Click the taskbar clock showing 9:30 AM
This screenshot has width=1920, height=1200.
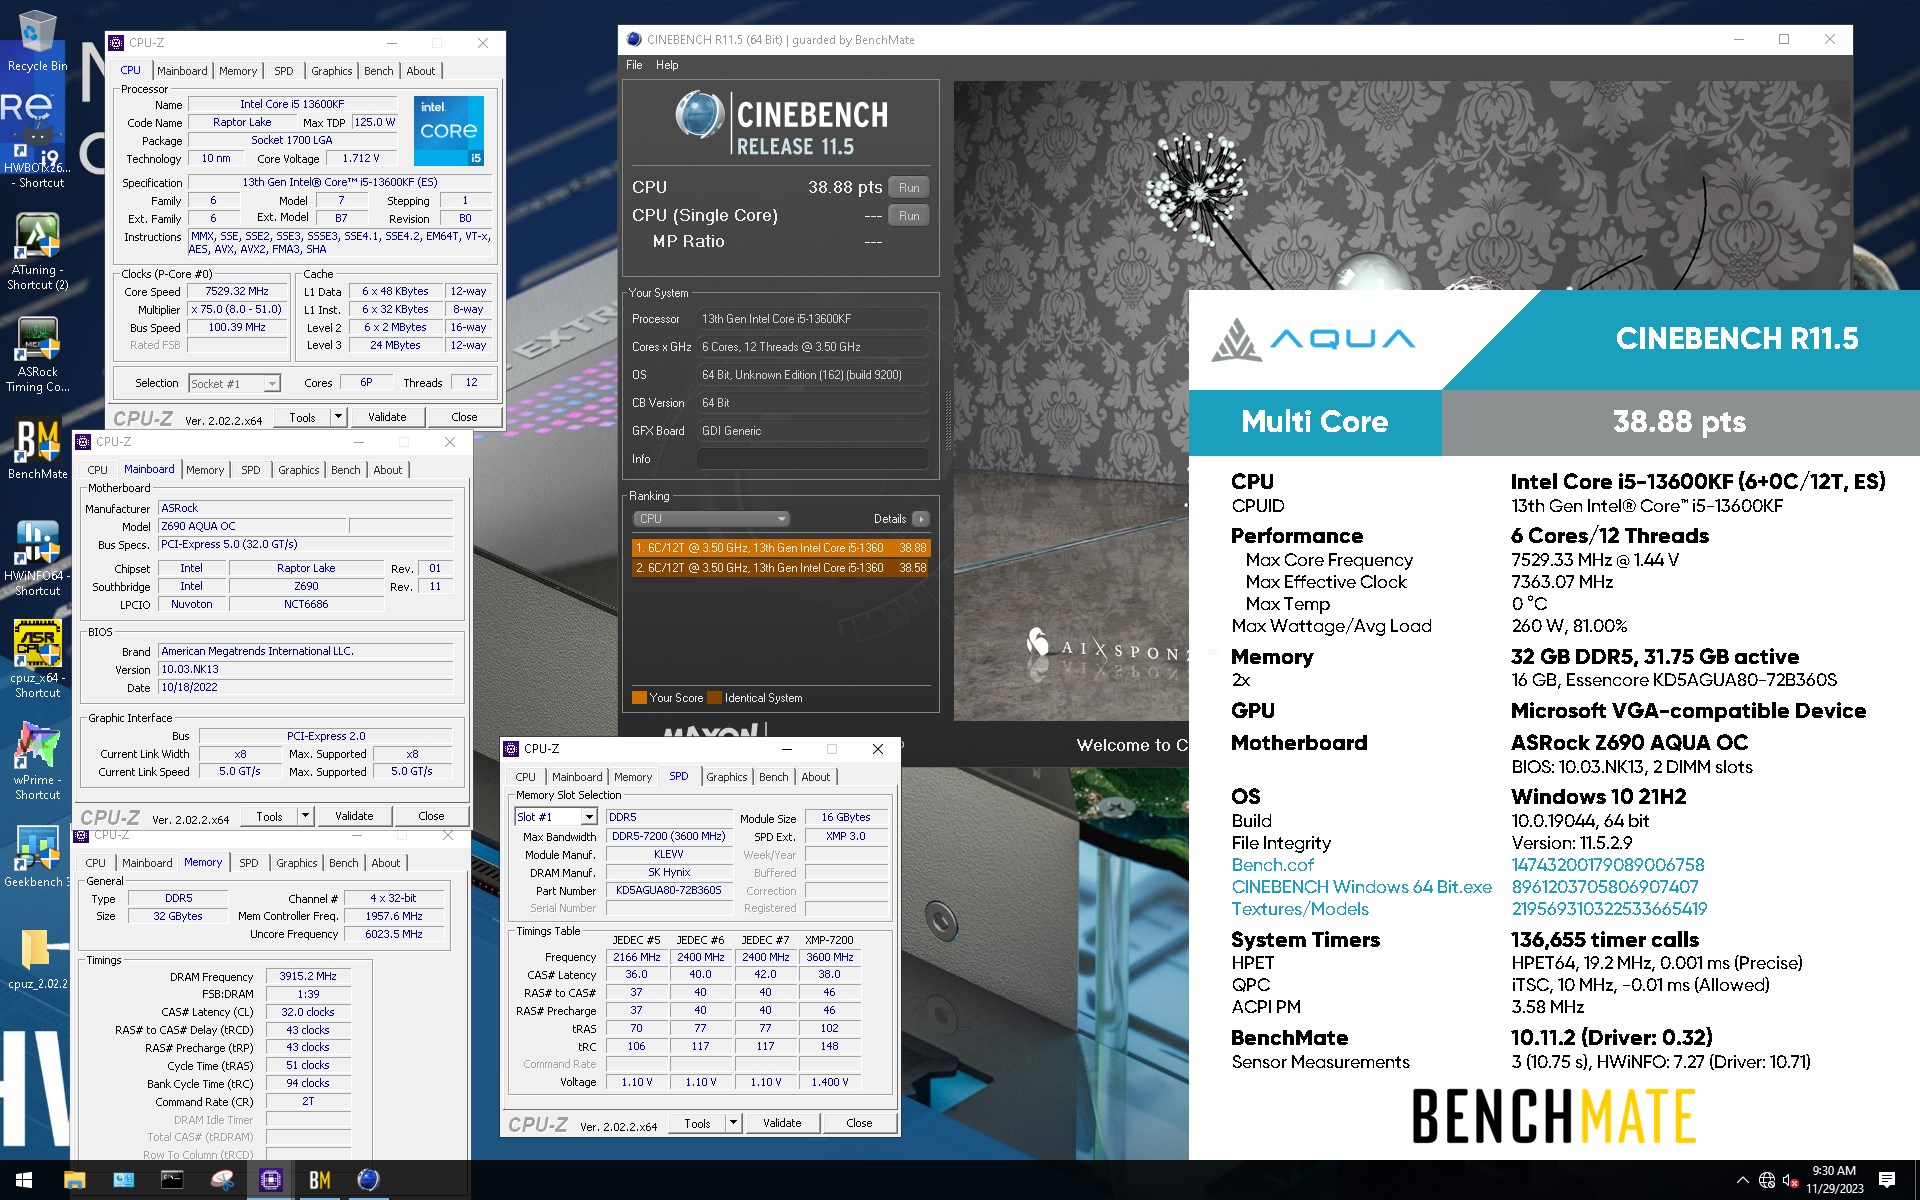[1834, 1180]
